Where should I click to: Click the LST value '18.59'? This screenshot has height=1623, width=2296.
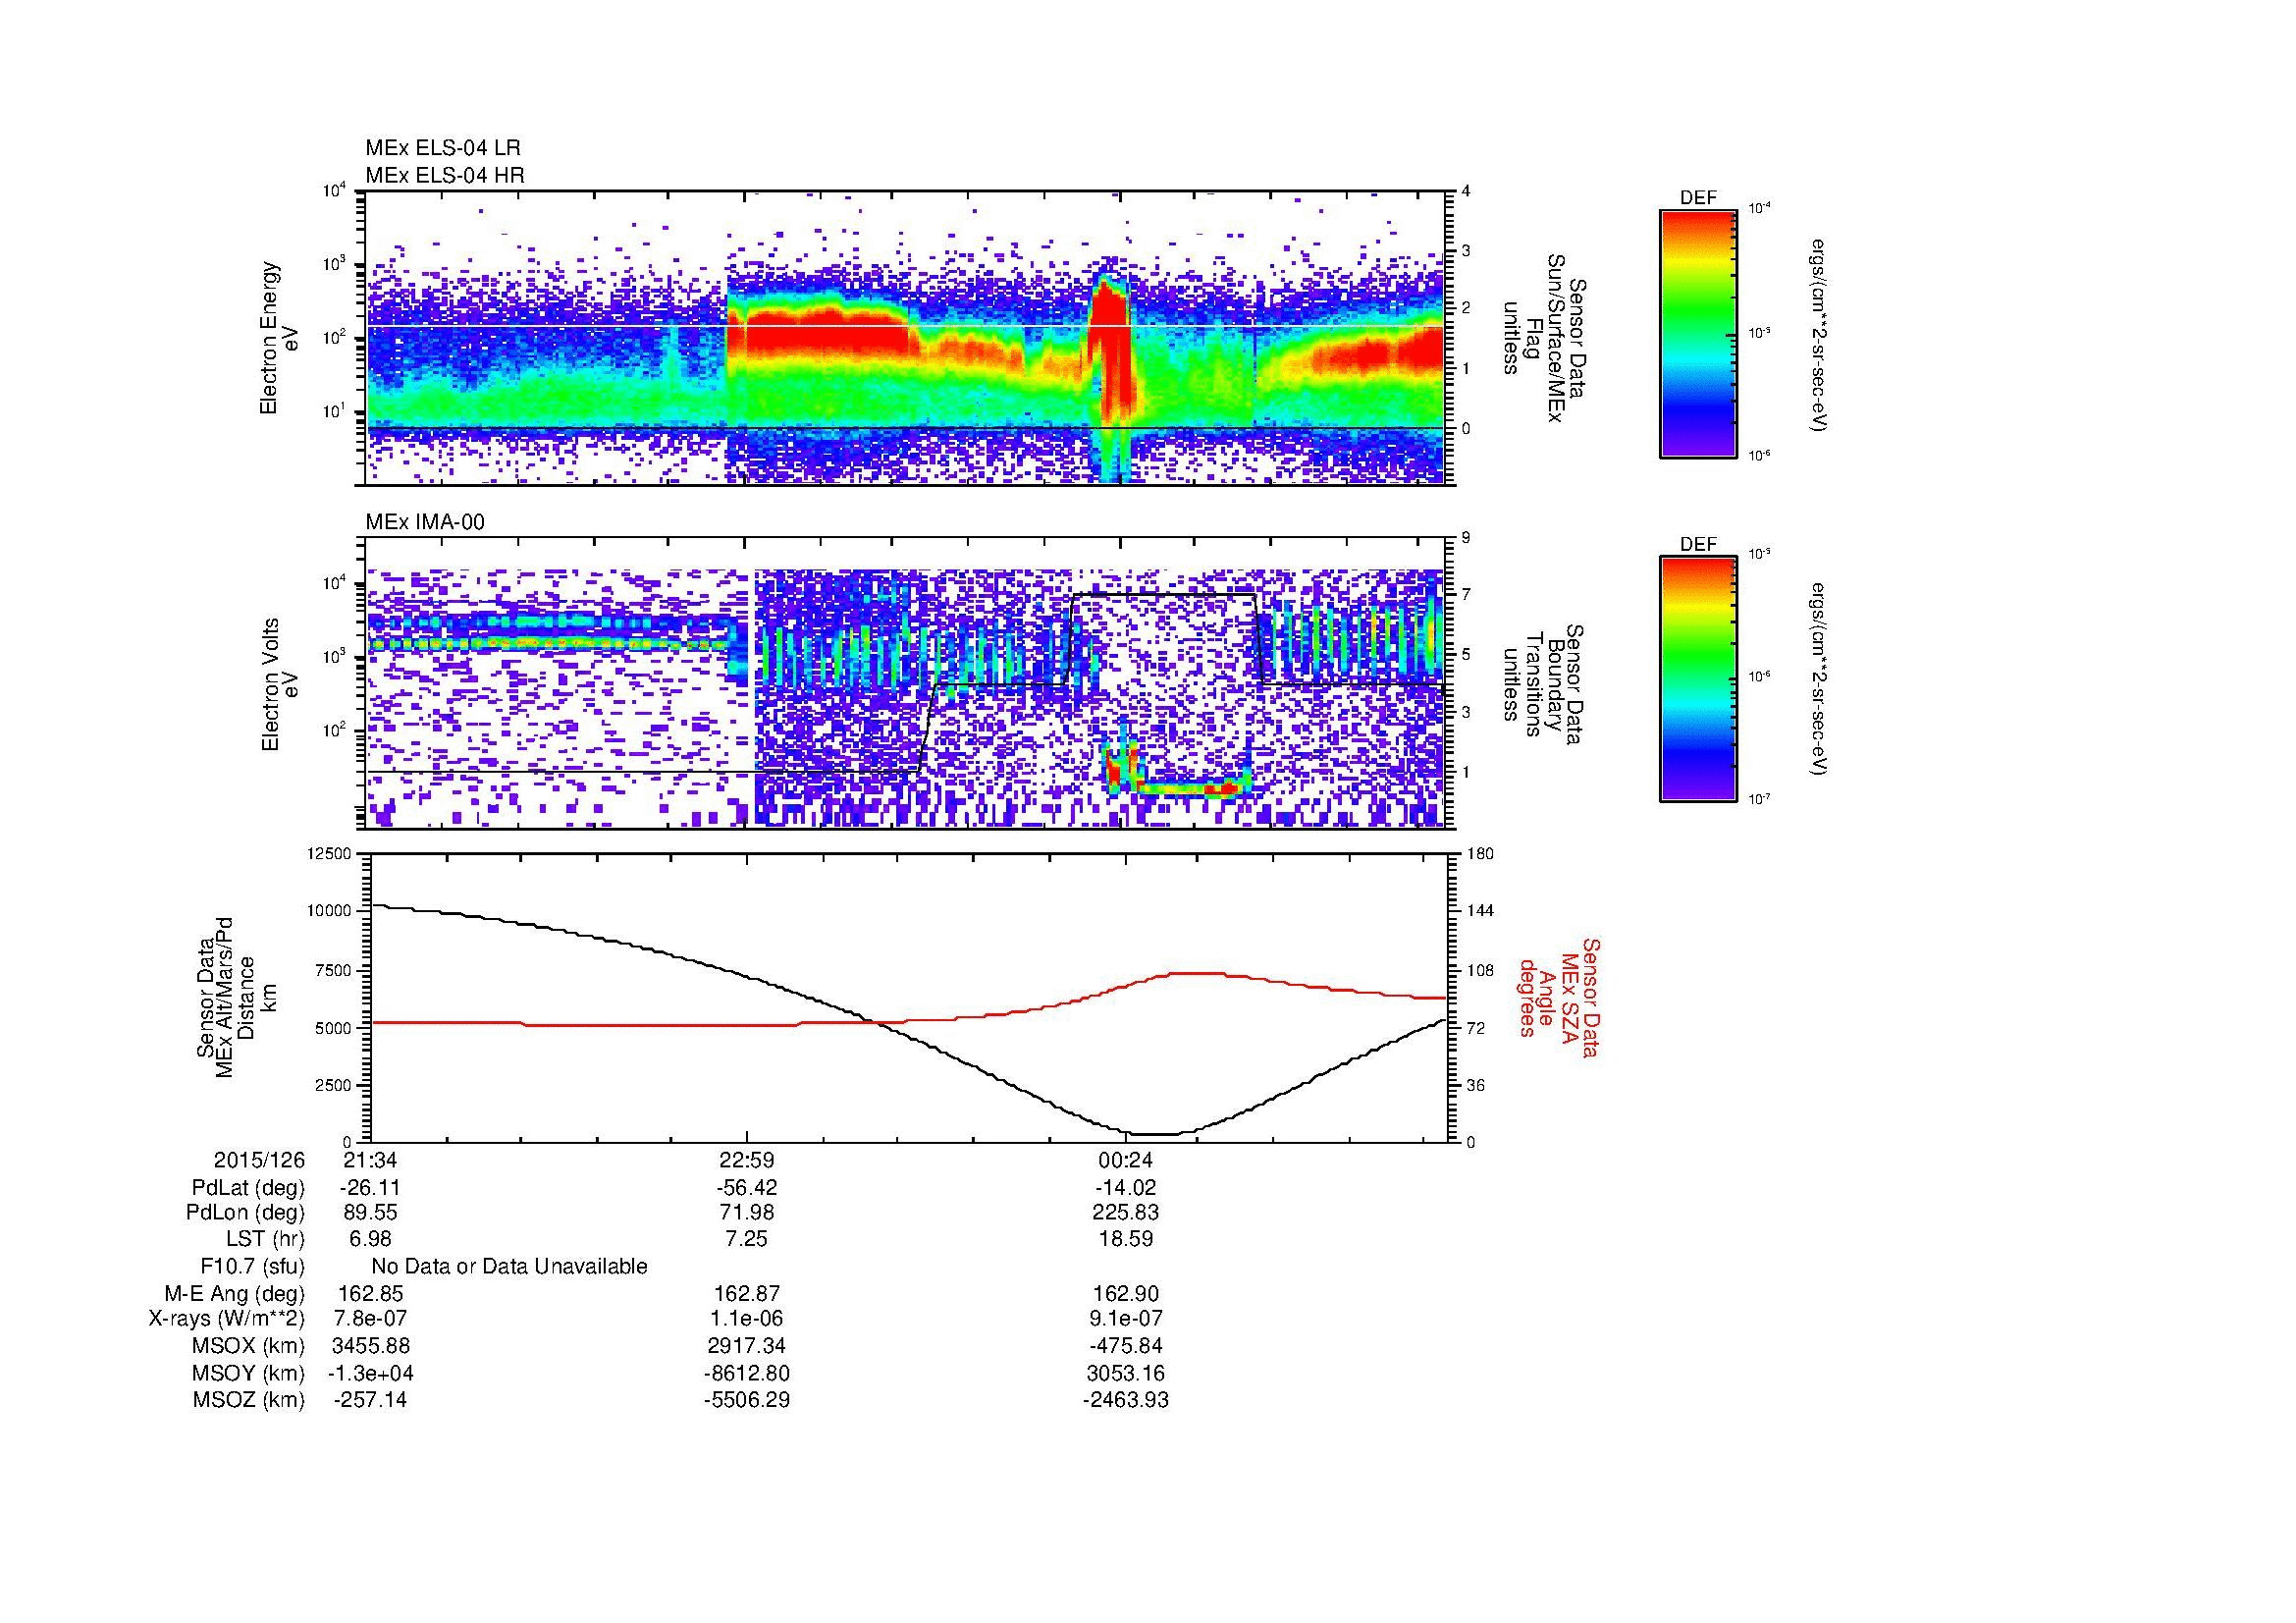click(x=1125, y=1239)
